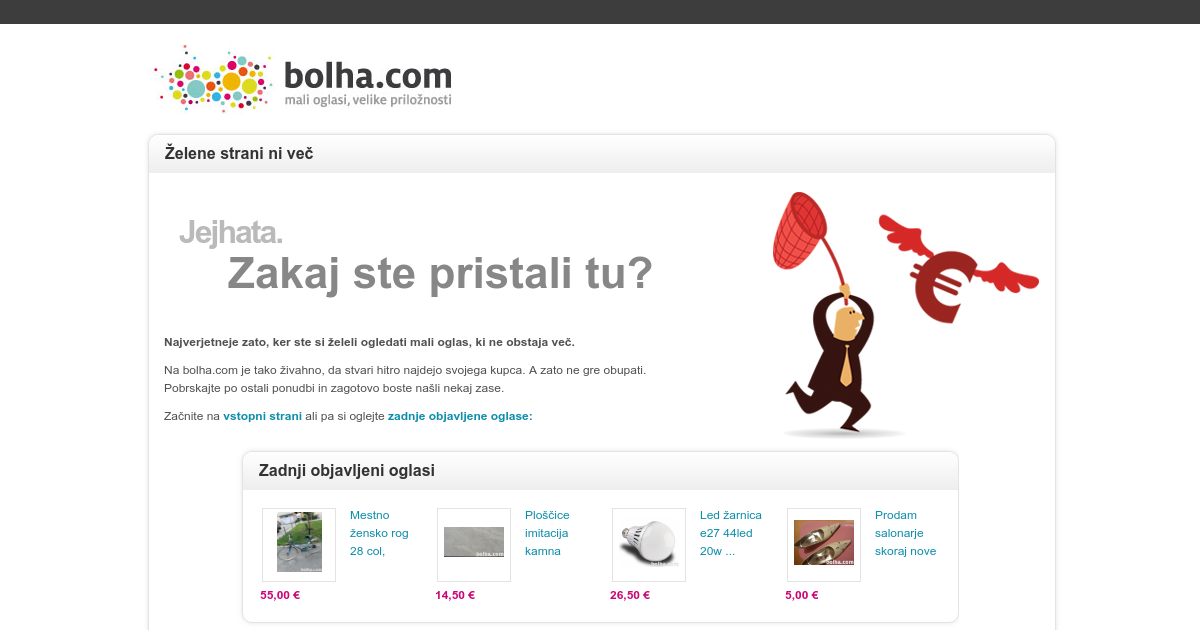Image resolution: width=1200 pixels, height=630 pixels.
Task: Open Mestno žensko rog 28 col listing
Action: [379, 533]
